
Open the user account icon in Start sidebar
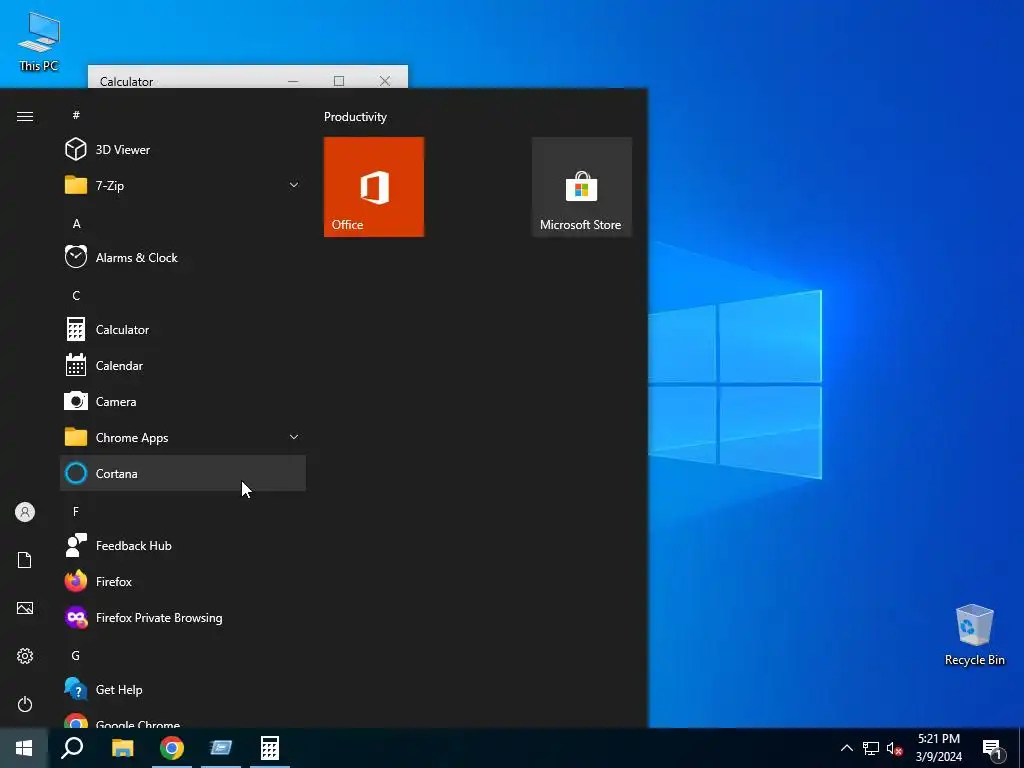(25, 512)
